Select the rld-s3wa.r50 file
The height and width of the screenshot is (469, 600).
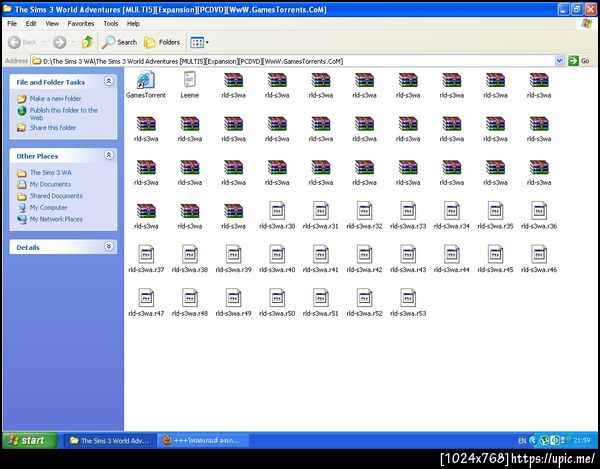[x=277, y=303]
